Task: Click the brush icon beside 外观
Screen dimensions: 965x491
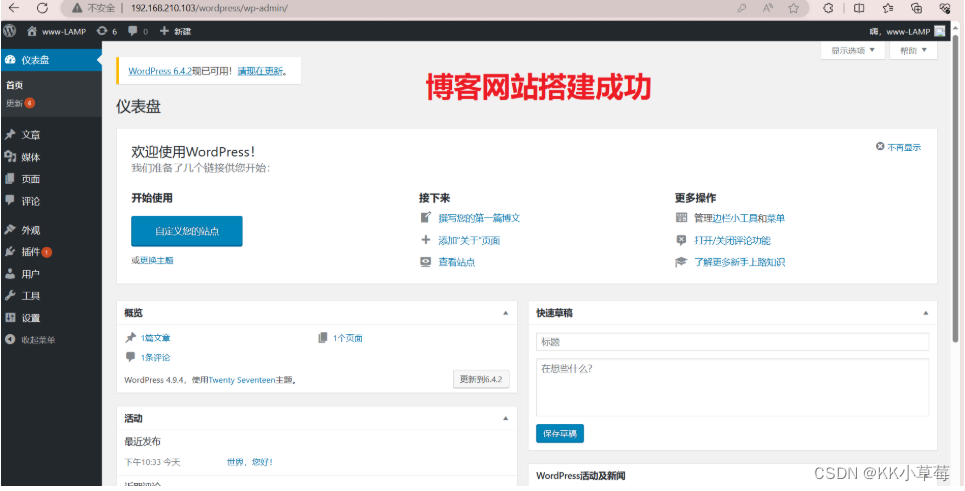Action: pyautogui.click(x=10, y=230)
